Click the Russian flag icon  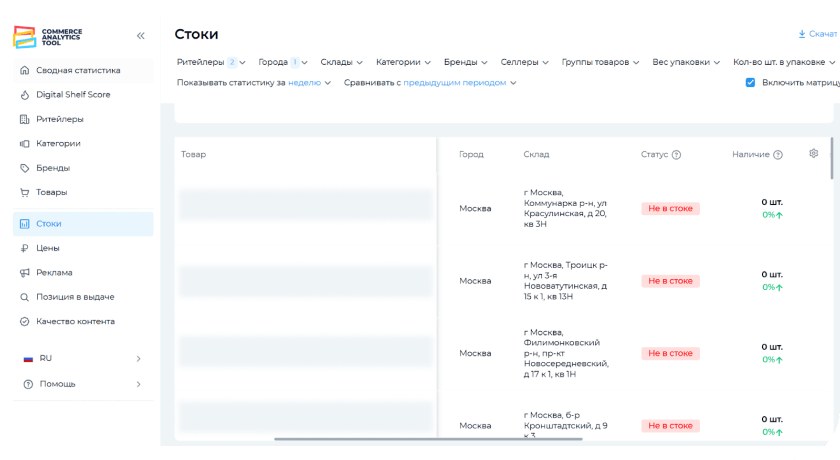pos(28,359)
